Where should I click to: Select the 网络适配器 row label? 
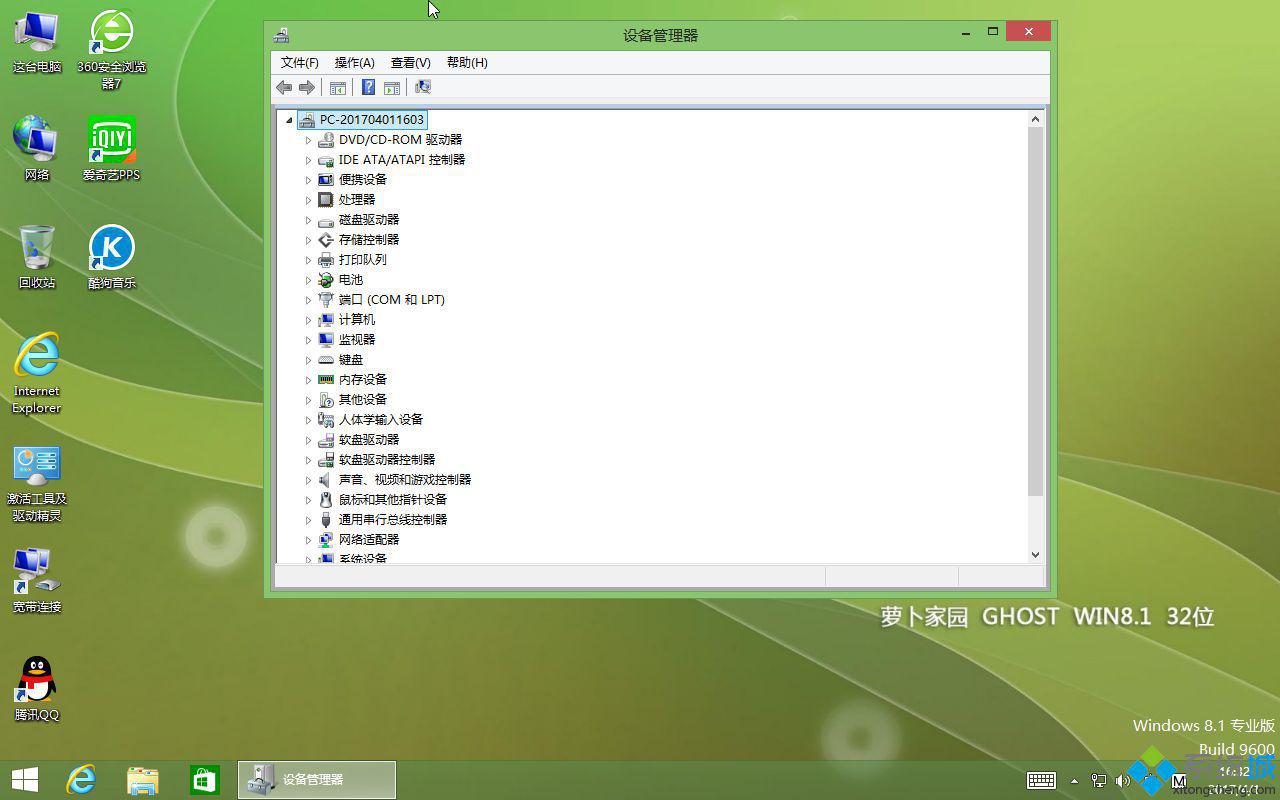pyautogui.click(x=369, y=540)
